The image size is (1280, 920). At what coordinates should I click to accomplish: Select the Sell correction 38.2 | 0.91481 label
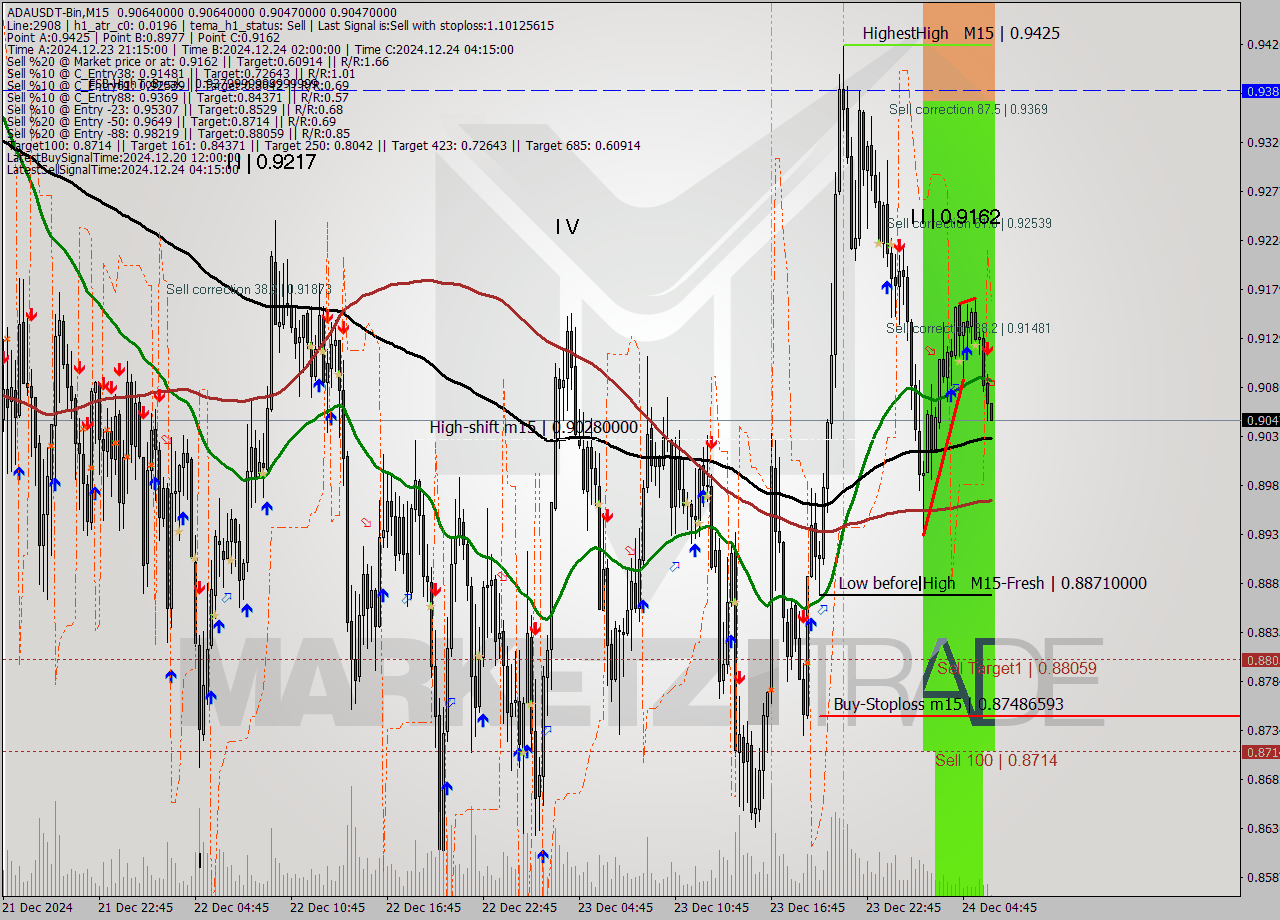click(x=968, y=328)
